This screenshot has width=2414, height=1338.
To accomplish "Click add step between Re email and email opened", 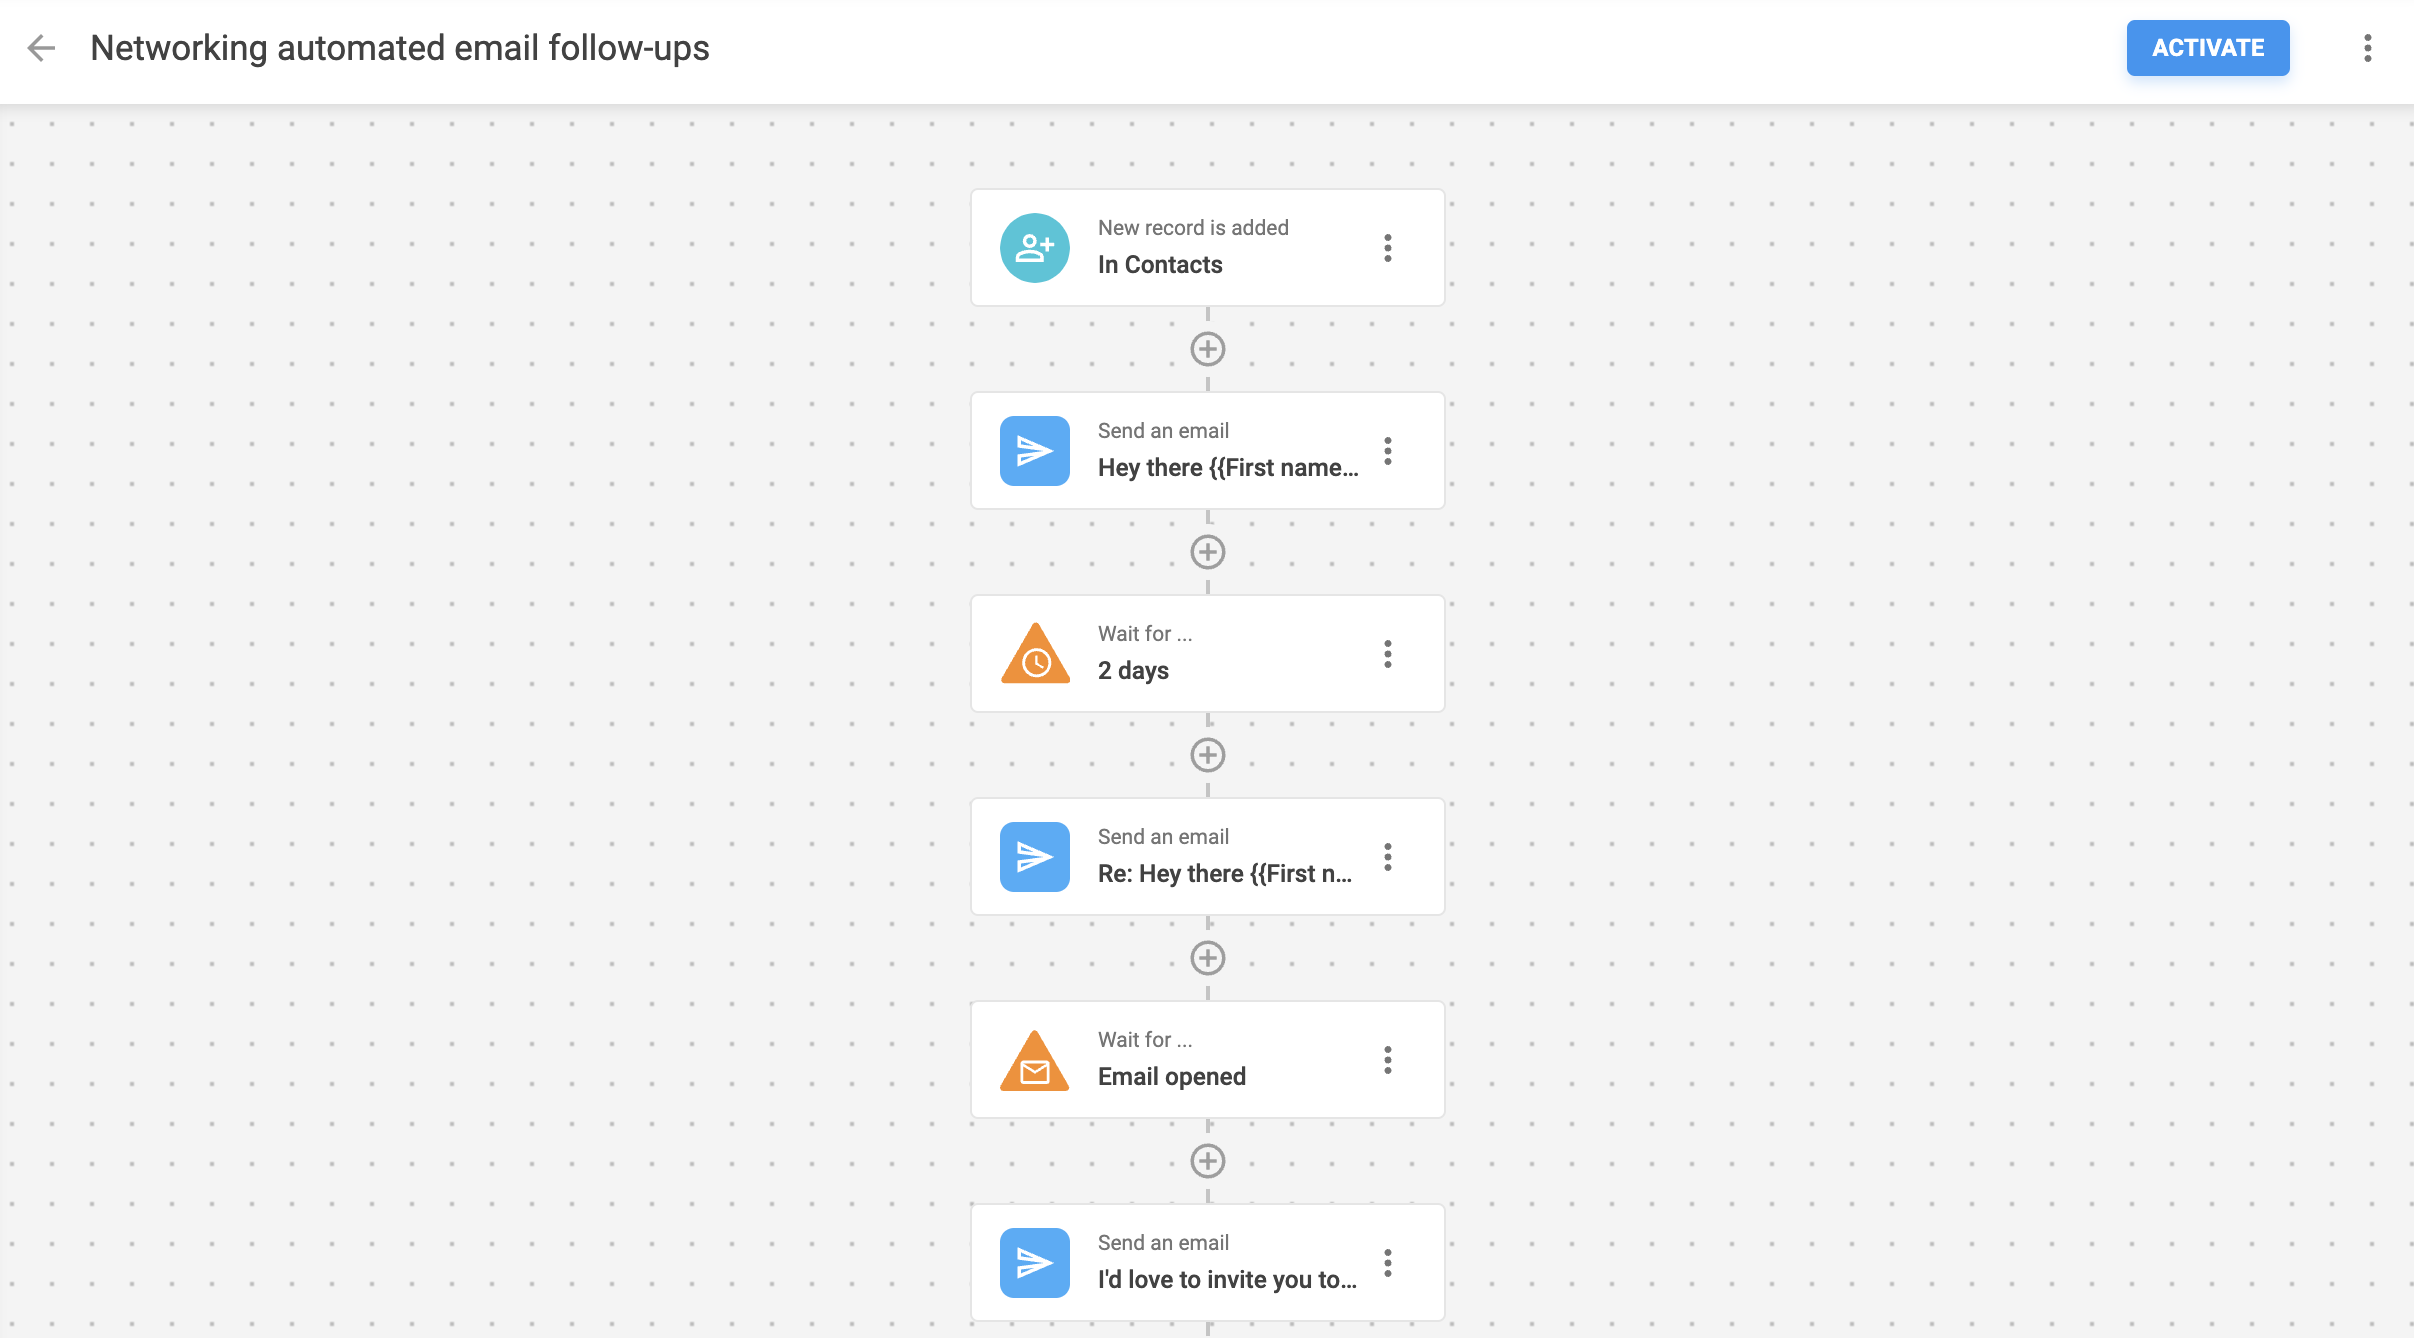I will pos(1206,957).
